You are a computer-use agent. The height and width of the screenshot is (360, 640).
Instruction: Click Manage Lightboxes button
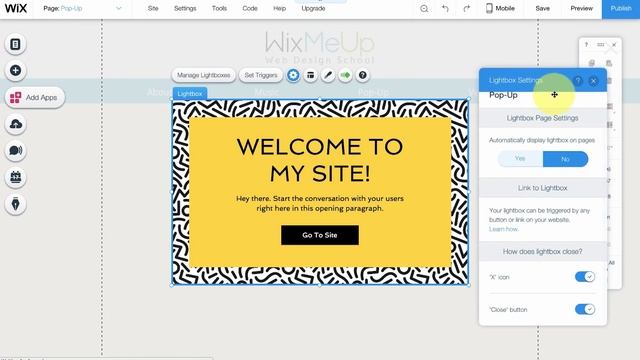pos(204,75)
